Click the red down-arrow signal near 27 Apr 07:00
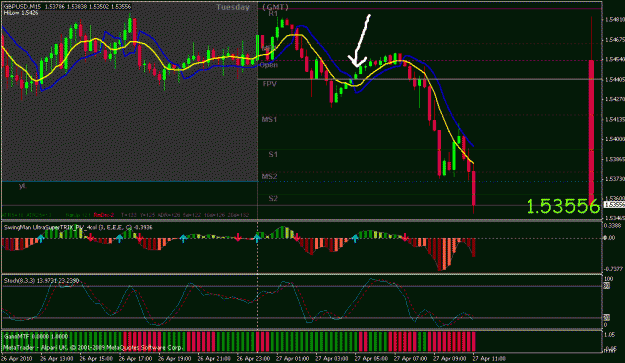 [x=405, y=237]
